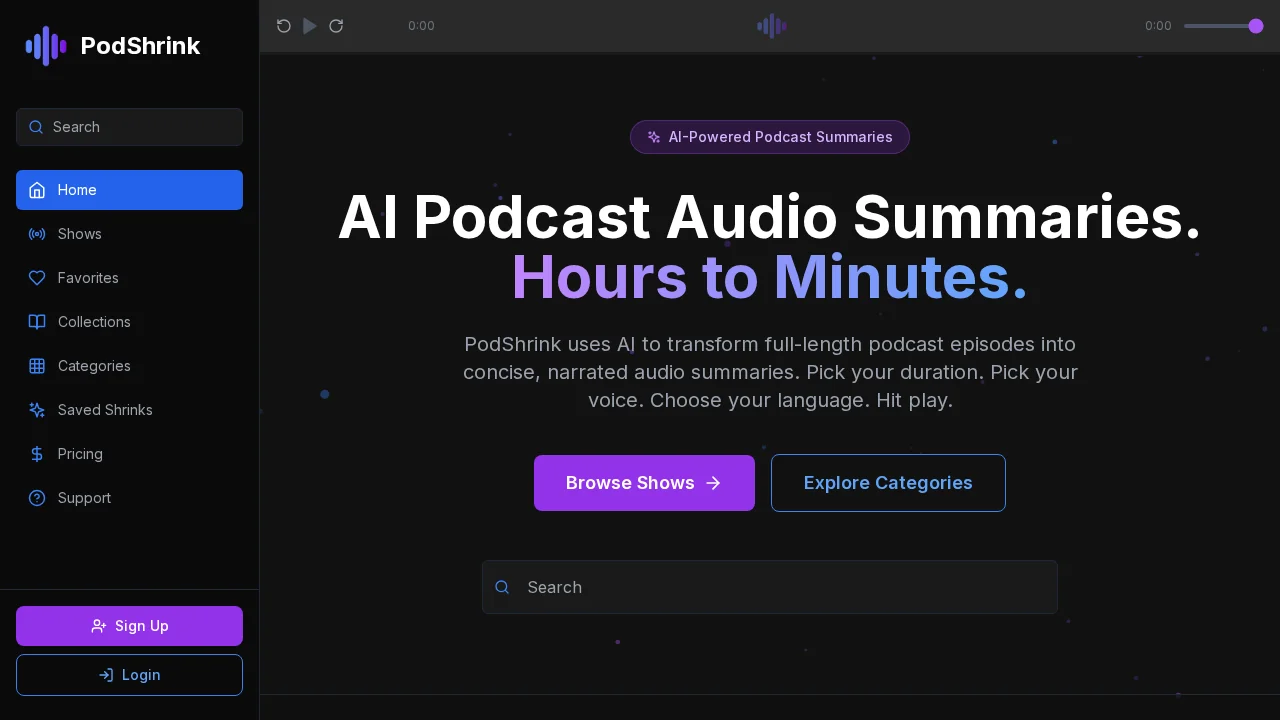The width and height of the screenshot is (1280, 720).
Task: Click the central Search input field
Action: pos(770,587)
